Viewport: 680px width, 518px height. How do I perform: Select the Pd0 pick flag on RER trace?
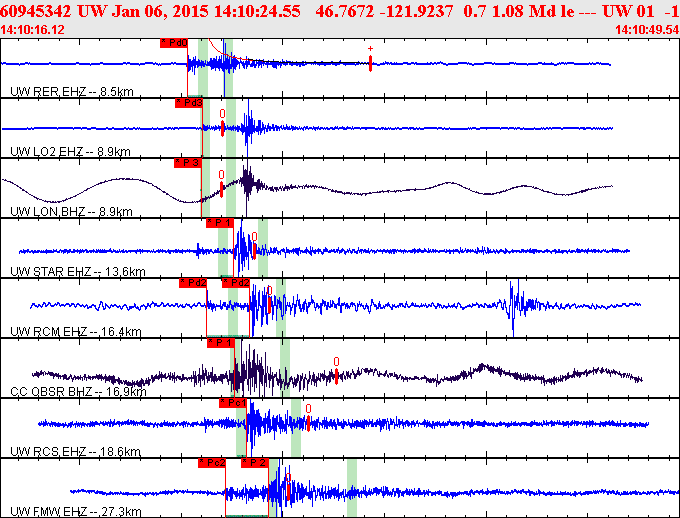(174, 43)
